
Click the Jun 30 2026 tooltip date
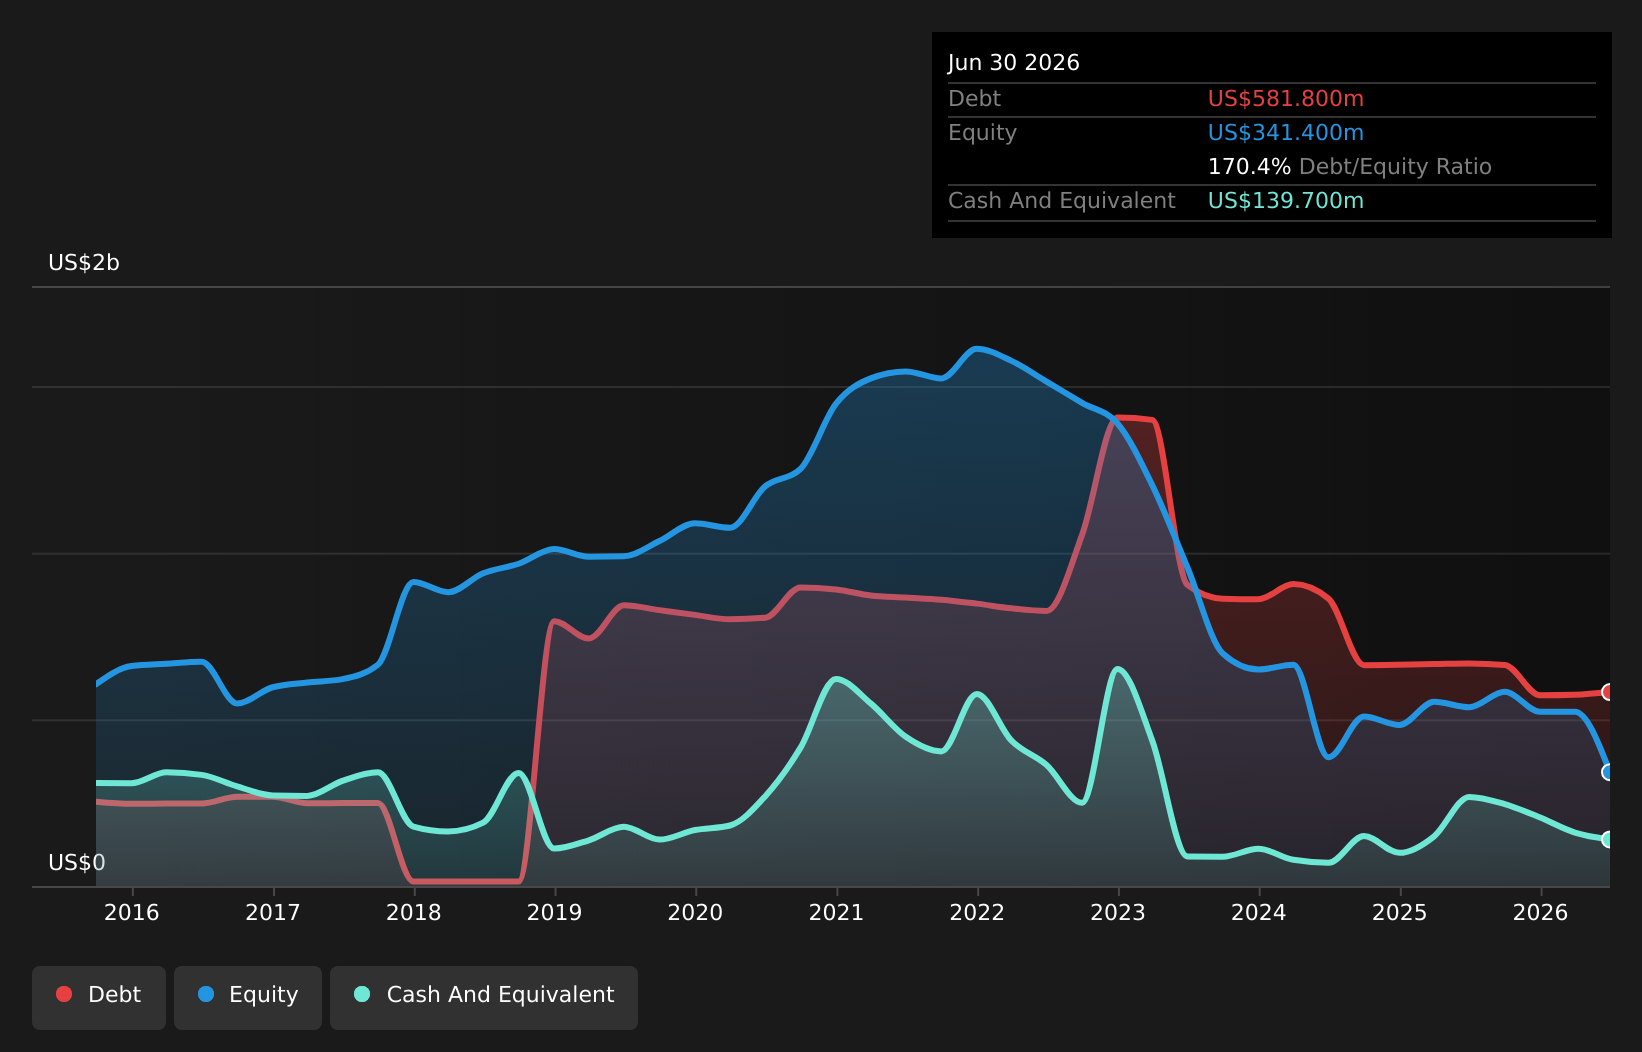point(1014,63)
